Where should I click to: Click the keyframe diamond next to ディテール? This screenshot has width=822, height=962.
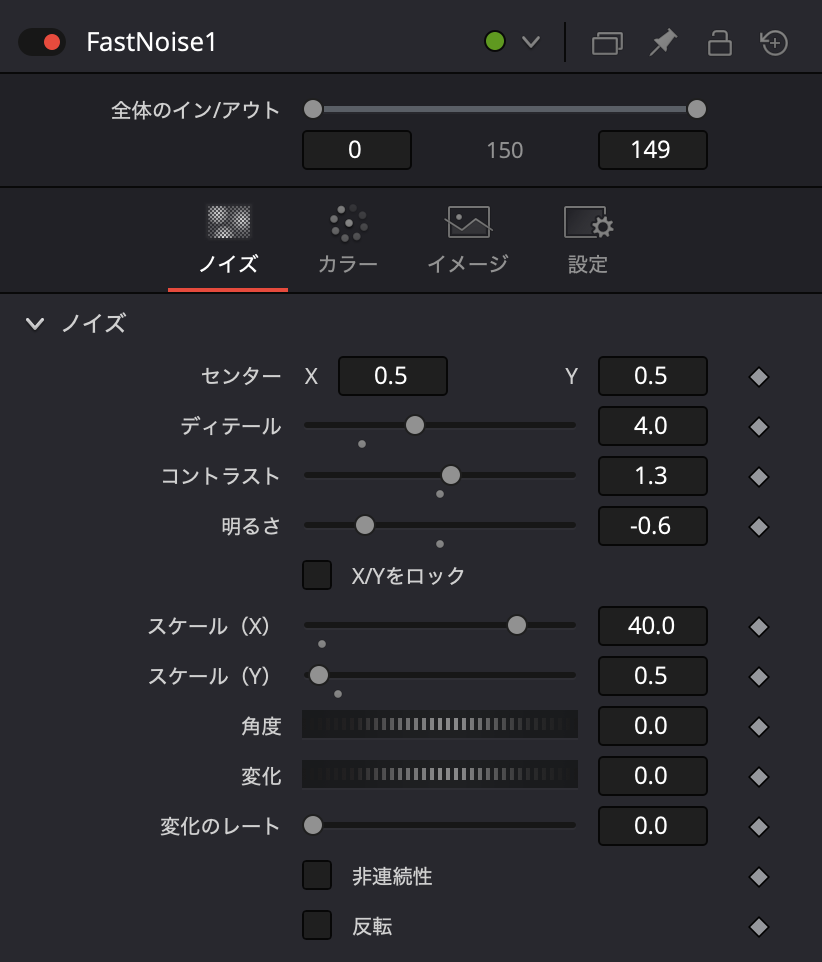pos(758,426)
